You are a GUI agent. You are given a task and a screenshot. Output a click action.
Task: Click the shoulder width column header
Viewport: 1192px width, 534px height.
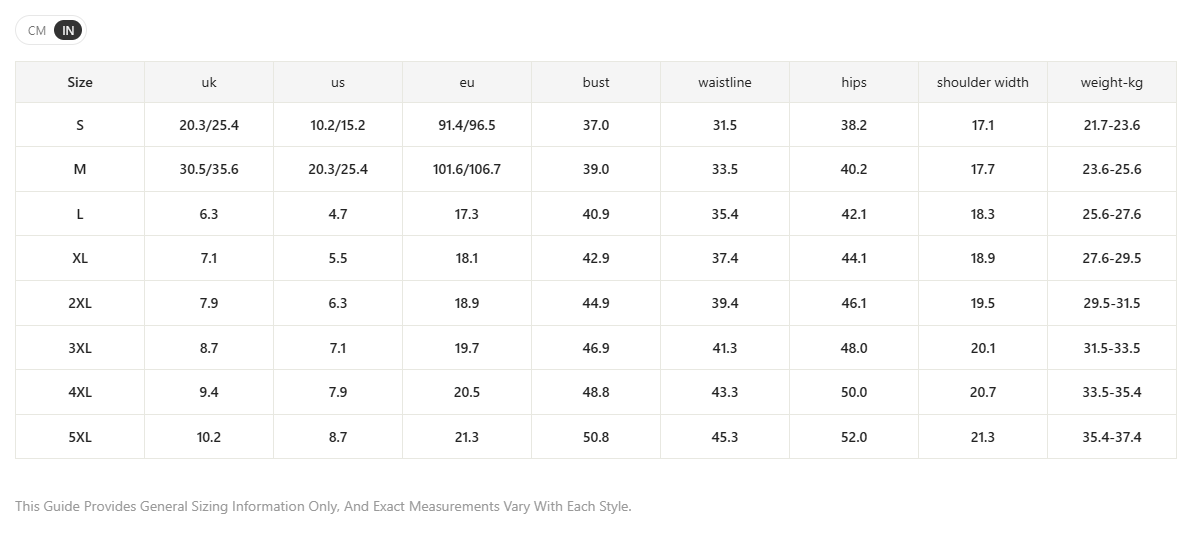(x=983, y=82)
